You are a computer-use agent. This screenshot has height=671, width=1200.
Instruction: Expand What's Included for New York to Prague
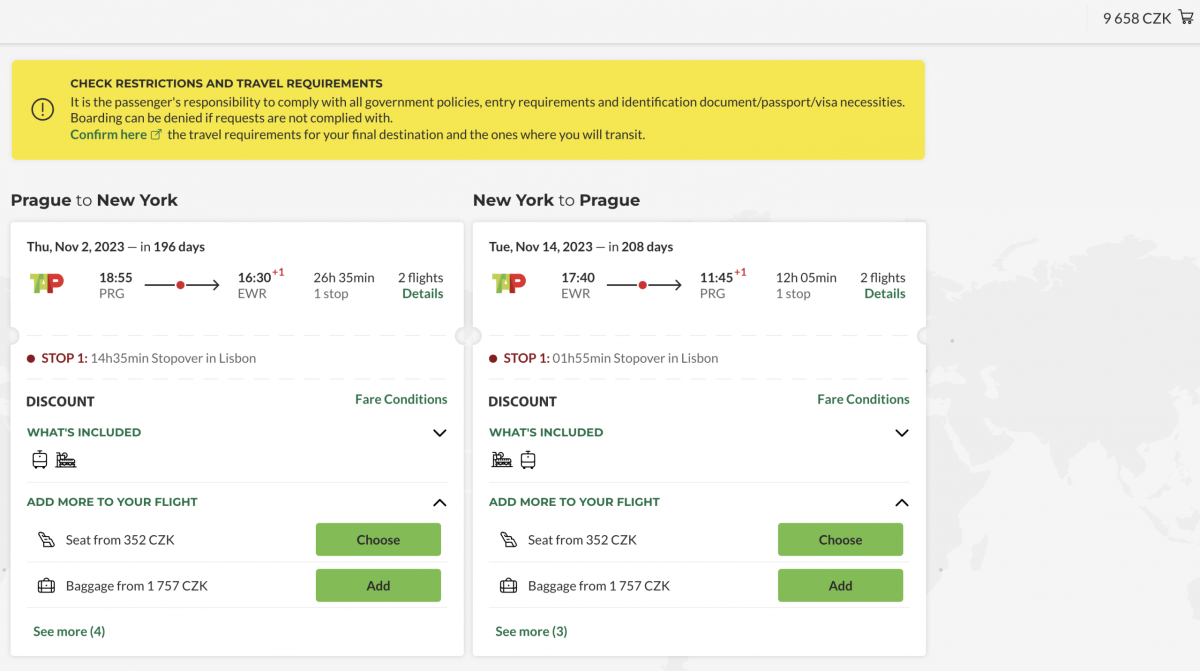pos(901,433)
